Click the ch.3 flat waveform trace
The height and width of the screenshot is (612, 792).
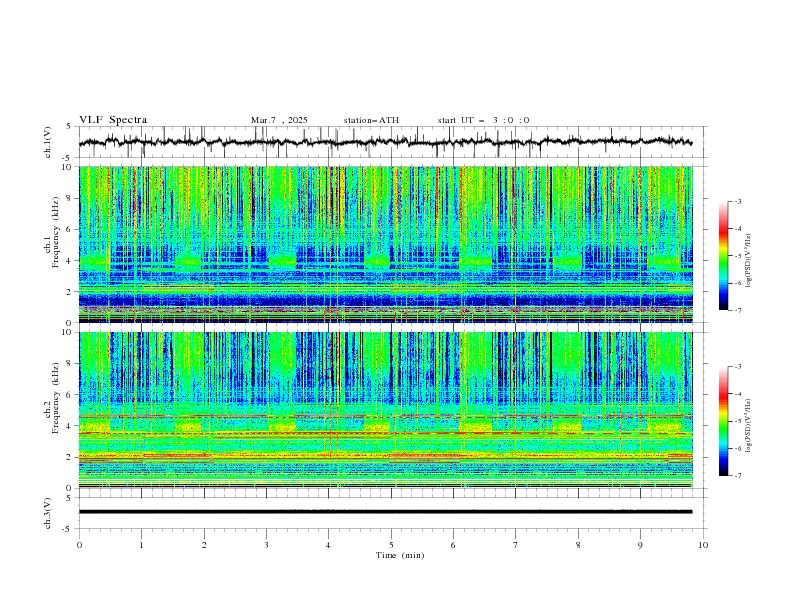pos(385,512)
